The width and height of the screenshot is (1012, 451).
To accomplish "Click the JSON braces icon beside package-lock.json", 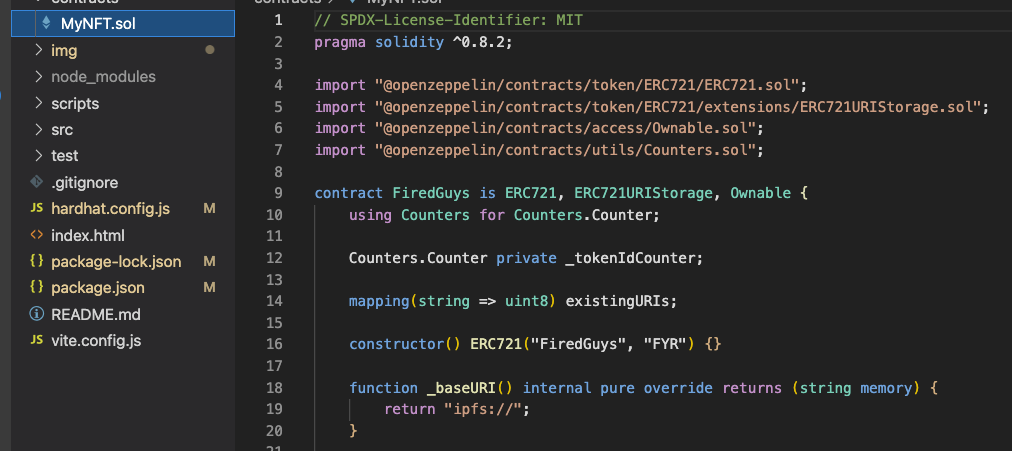I will [x=37, y=261].
